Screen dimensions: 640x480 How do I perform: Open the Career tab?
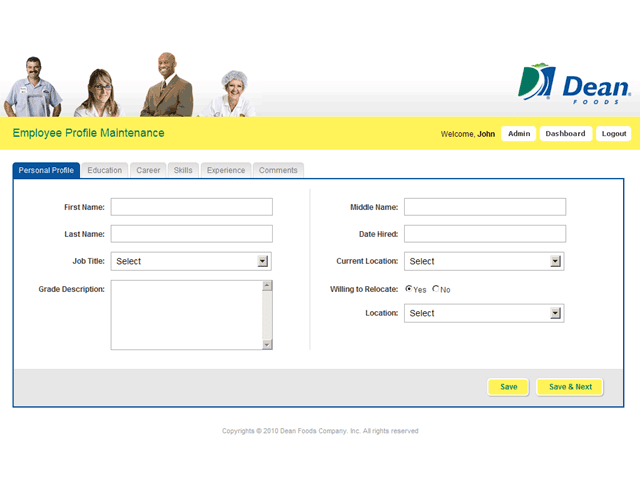148,170
